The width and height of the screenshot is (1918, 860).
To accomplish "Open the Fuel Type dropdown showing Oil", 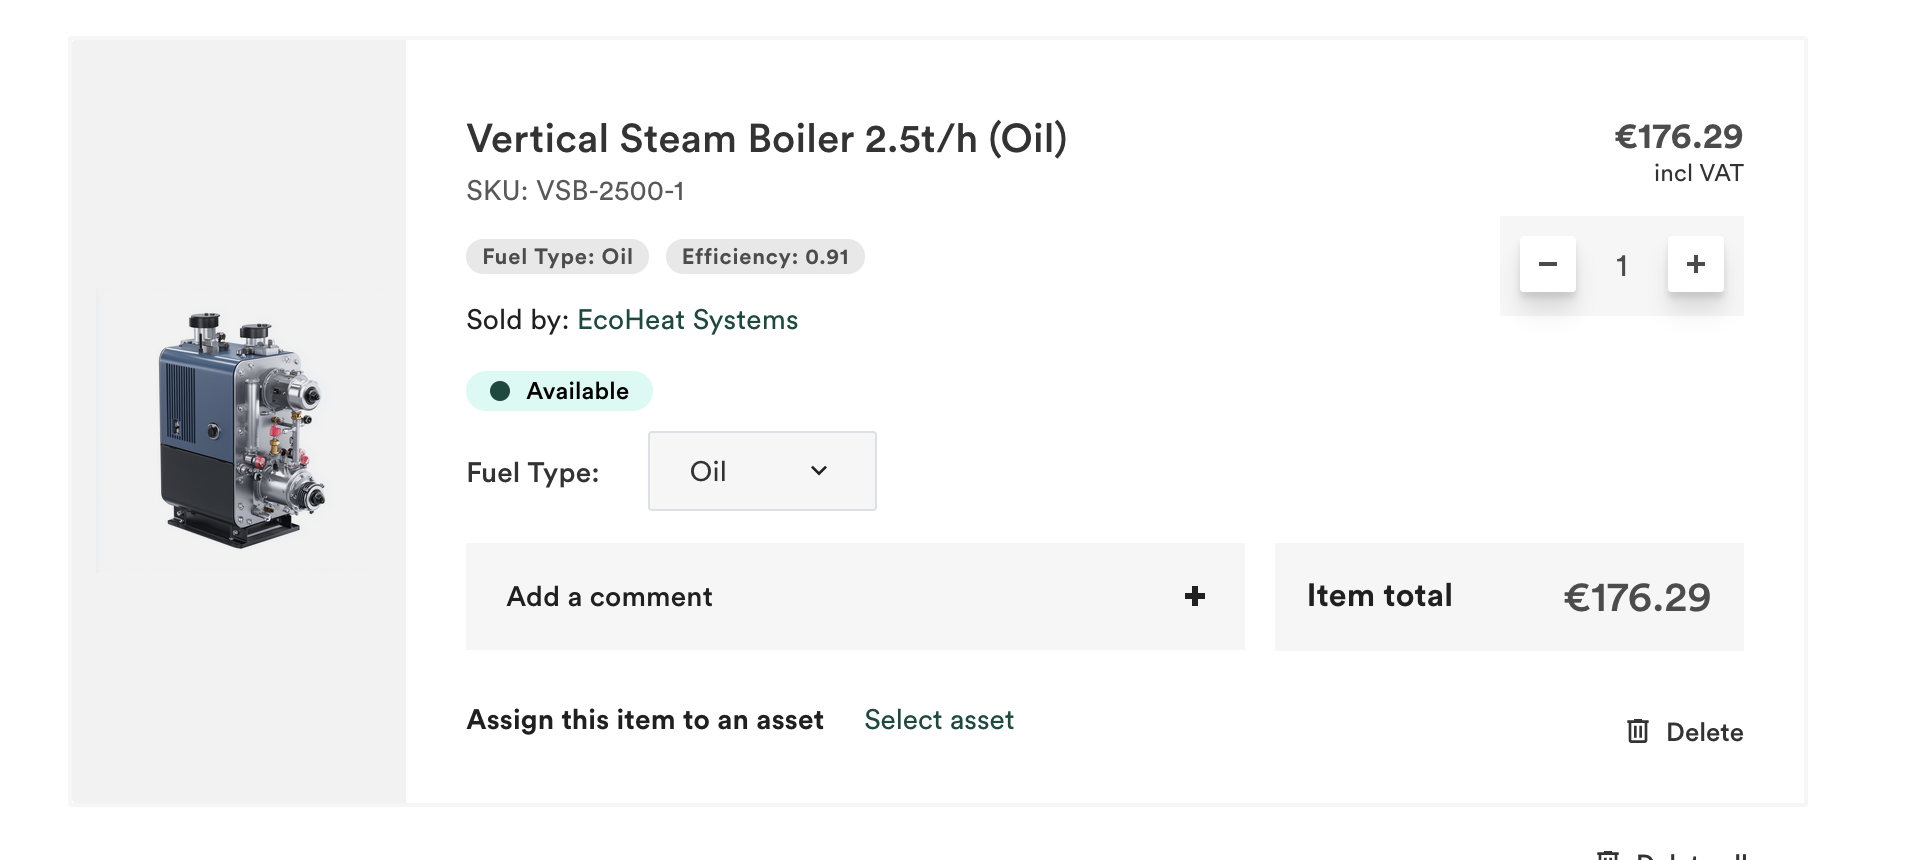I will tap(761, 471).
